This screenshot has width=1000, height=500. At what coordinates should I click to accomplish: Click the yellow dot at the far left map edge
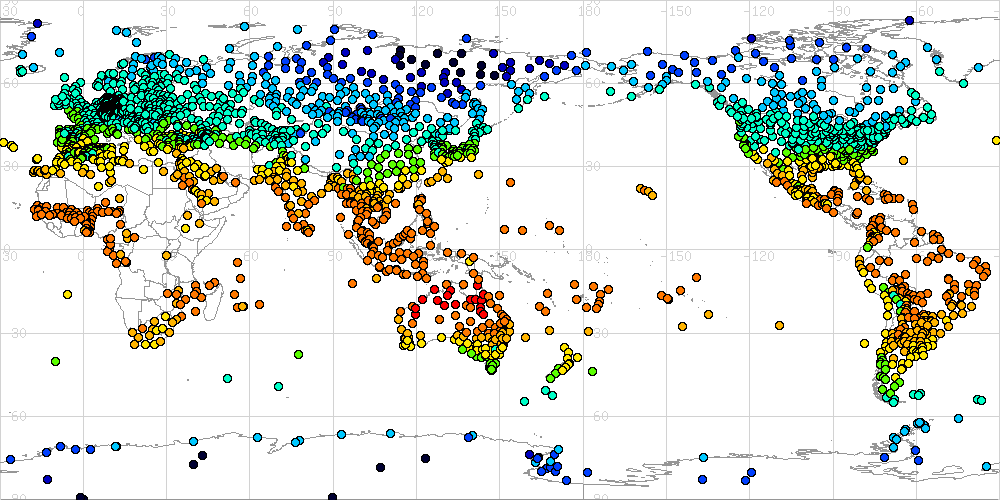[3, 142]
